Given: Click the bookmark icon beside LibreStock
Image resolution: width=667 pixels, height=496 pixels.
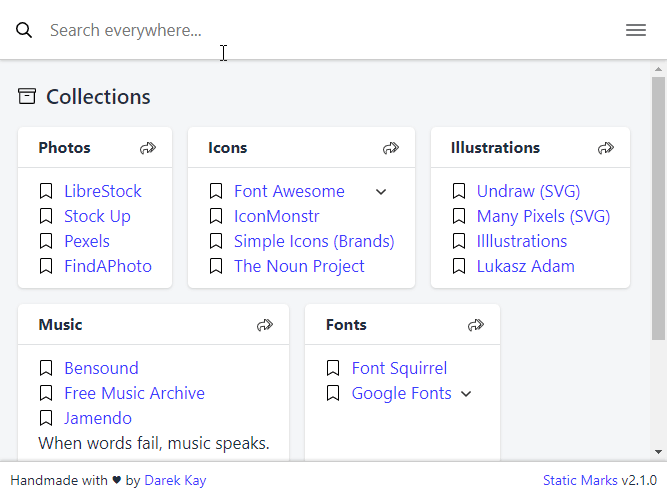Looking at the screenshot, I should [46, 191].
